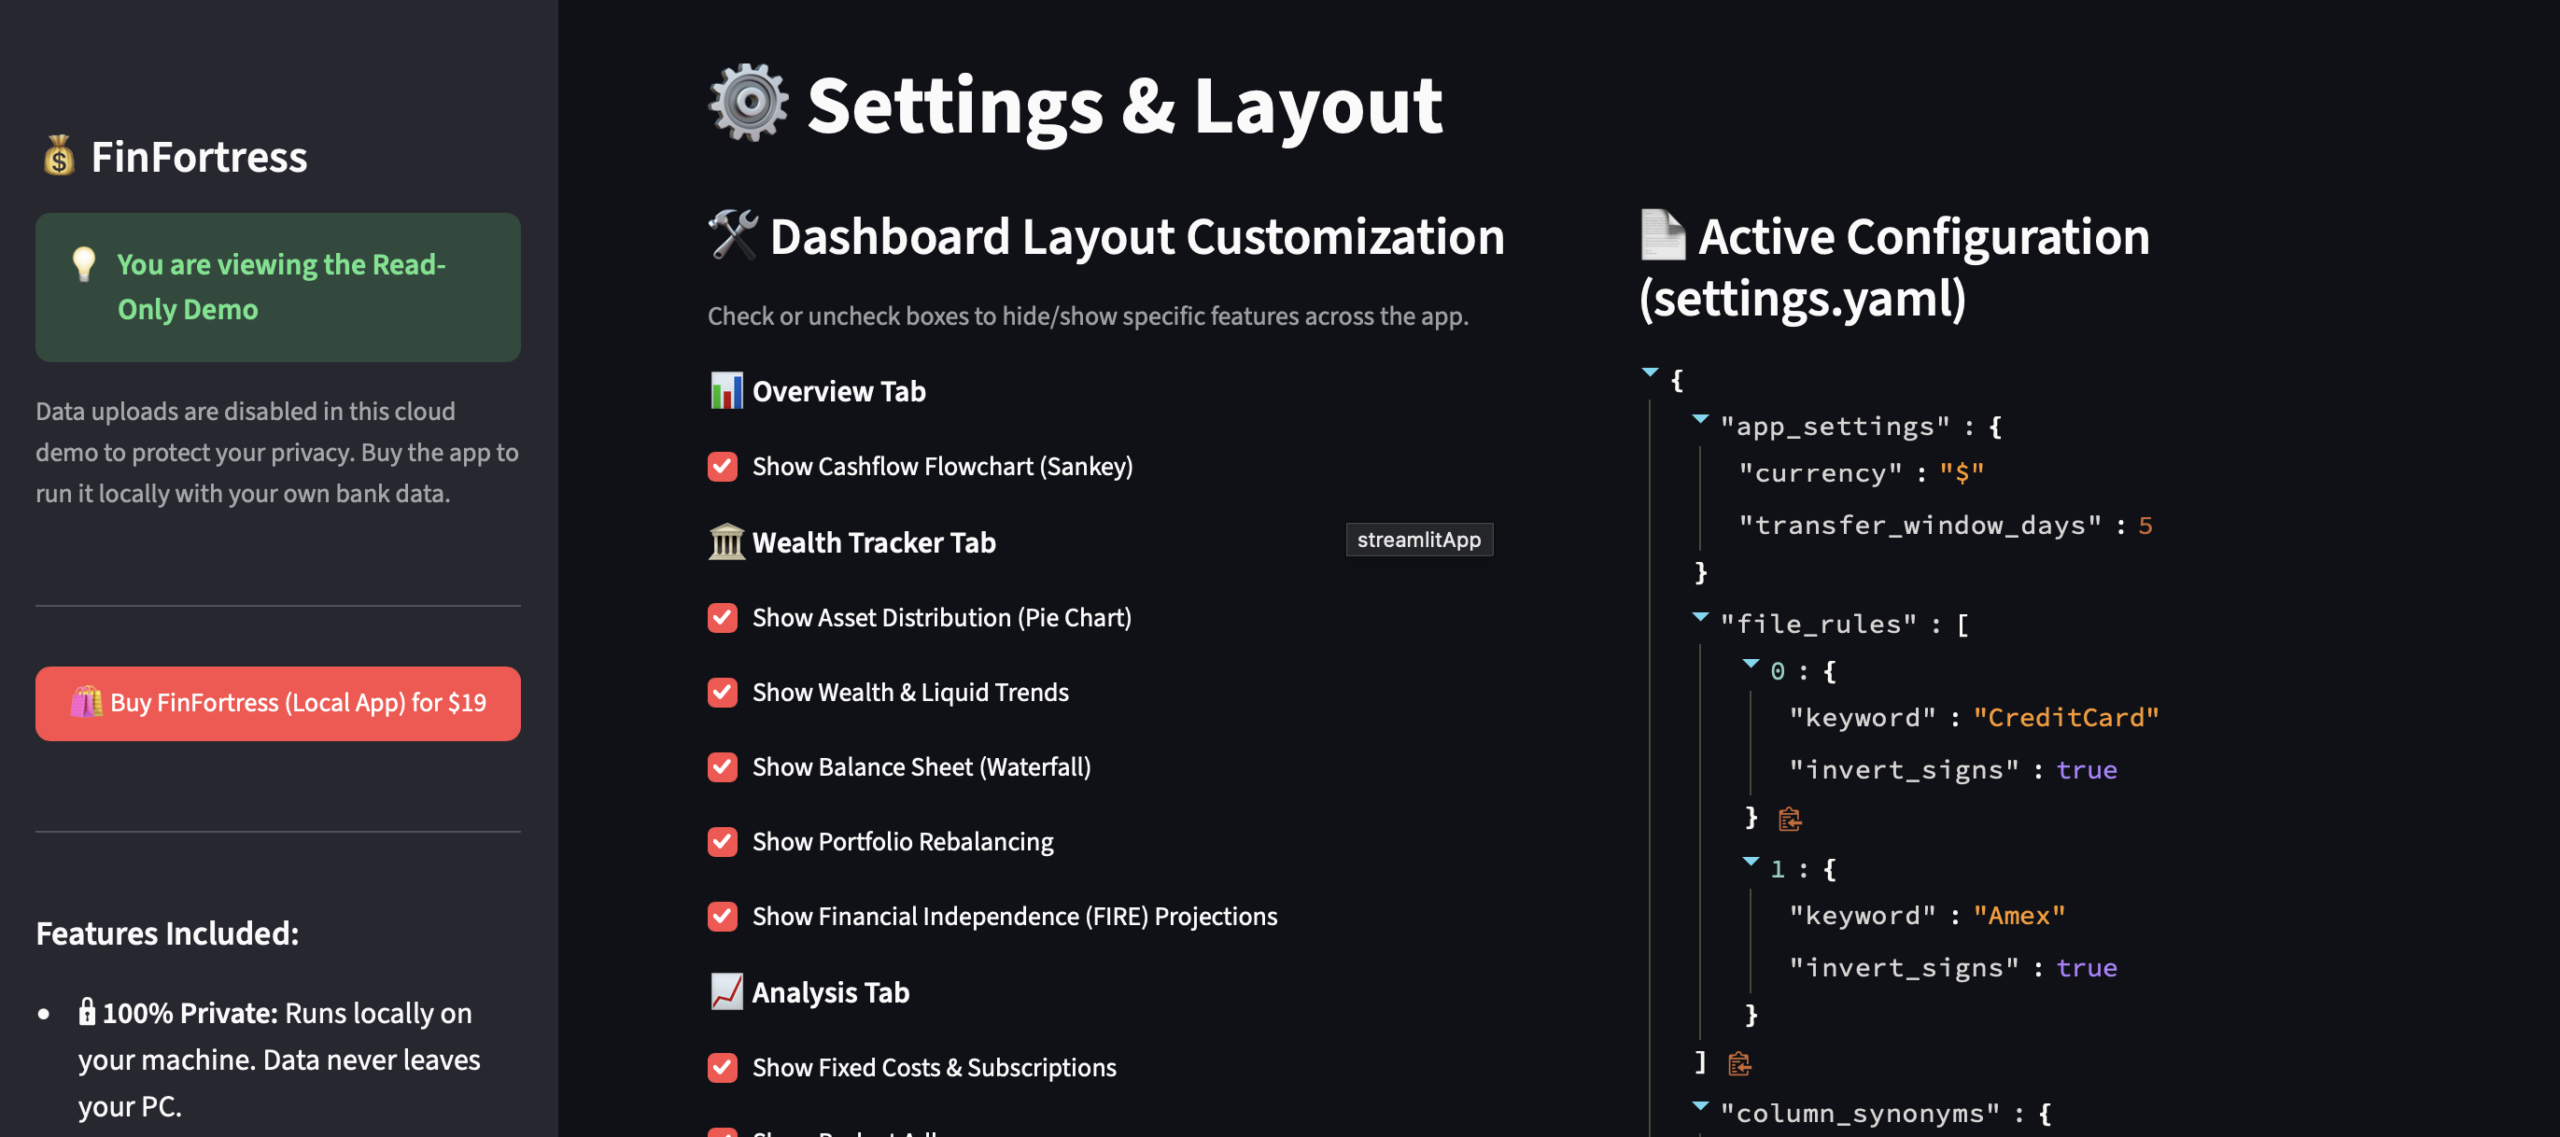Click the transfer_window_days value 5
This screenshot has width=2560, height=1137.
tap(2145, 525)
